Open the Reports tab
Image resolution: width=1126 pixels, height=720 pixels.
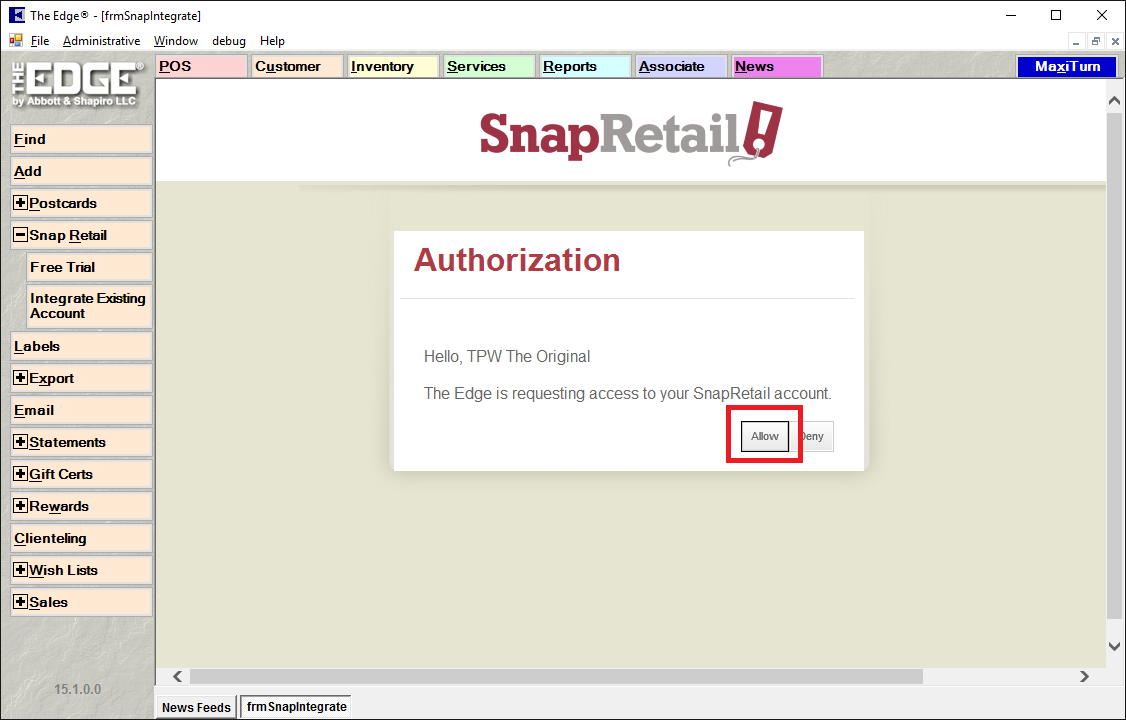point(585,67)
